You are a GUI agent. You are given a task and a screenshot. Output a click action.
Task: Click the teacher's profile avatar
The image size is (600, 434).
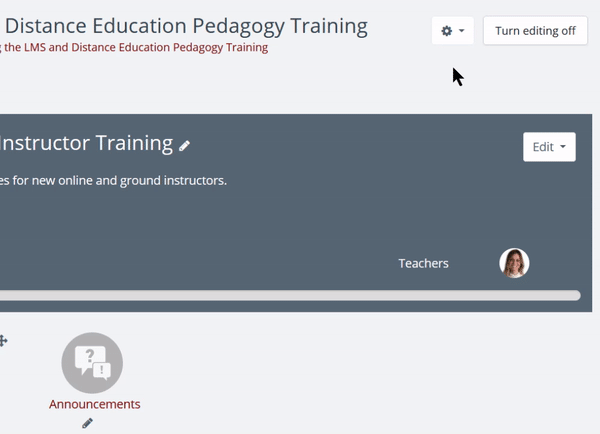pyautogui.click(x=514, y=263)
